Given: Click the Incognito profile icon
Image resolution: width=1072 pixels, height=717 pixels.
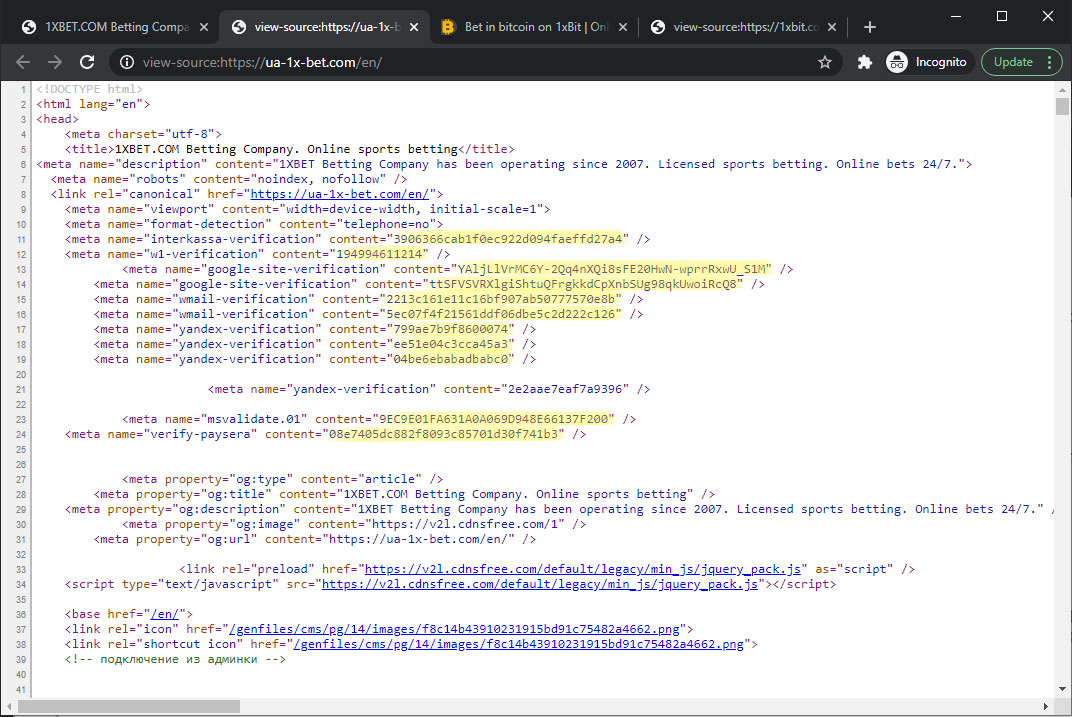Looking at the screenshot, I should coord(897,62).
